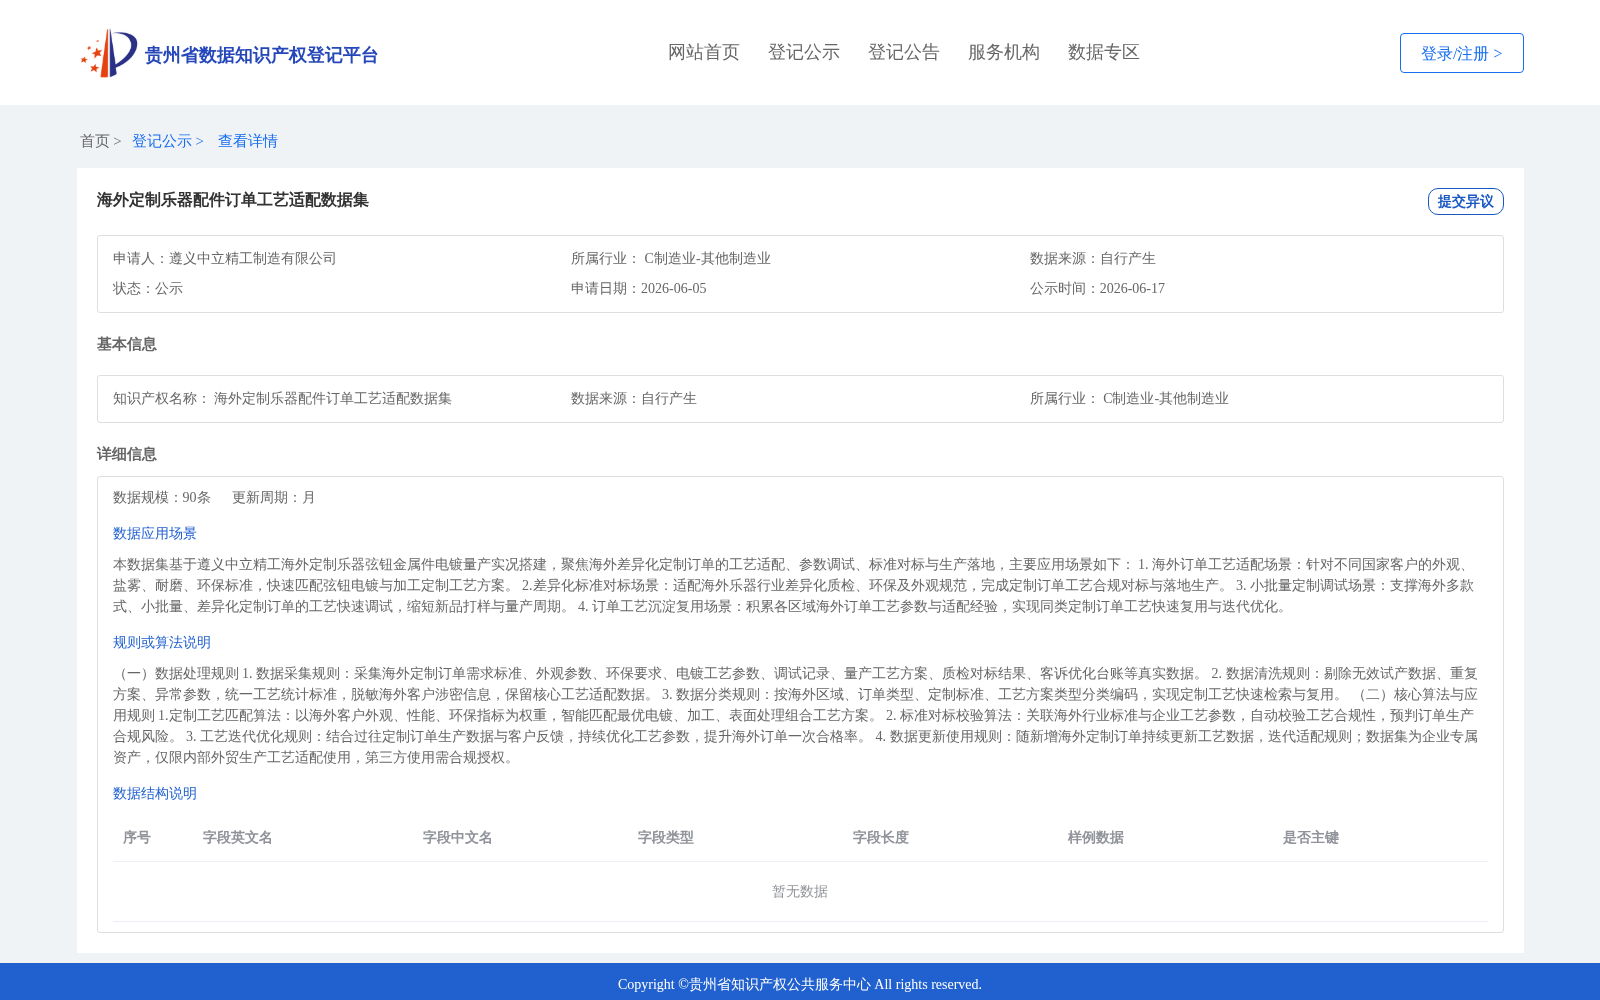The image size is (1600, 1000).
Task: Click the 申请日期：2026-06-05 text
Action: [x=639, y=288]
